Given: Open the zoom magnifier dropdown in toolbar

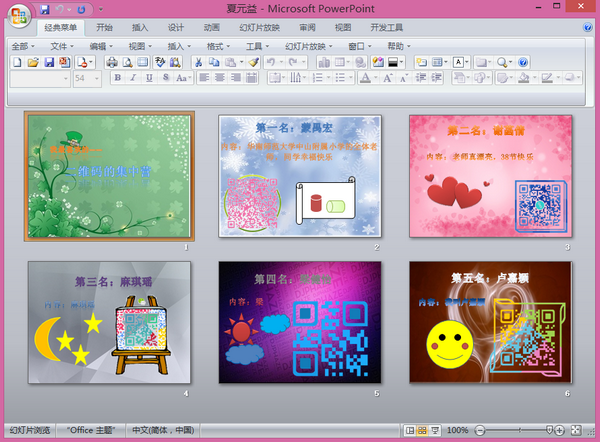Looking at the screenshot, I should tap(504, 62).
